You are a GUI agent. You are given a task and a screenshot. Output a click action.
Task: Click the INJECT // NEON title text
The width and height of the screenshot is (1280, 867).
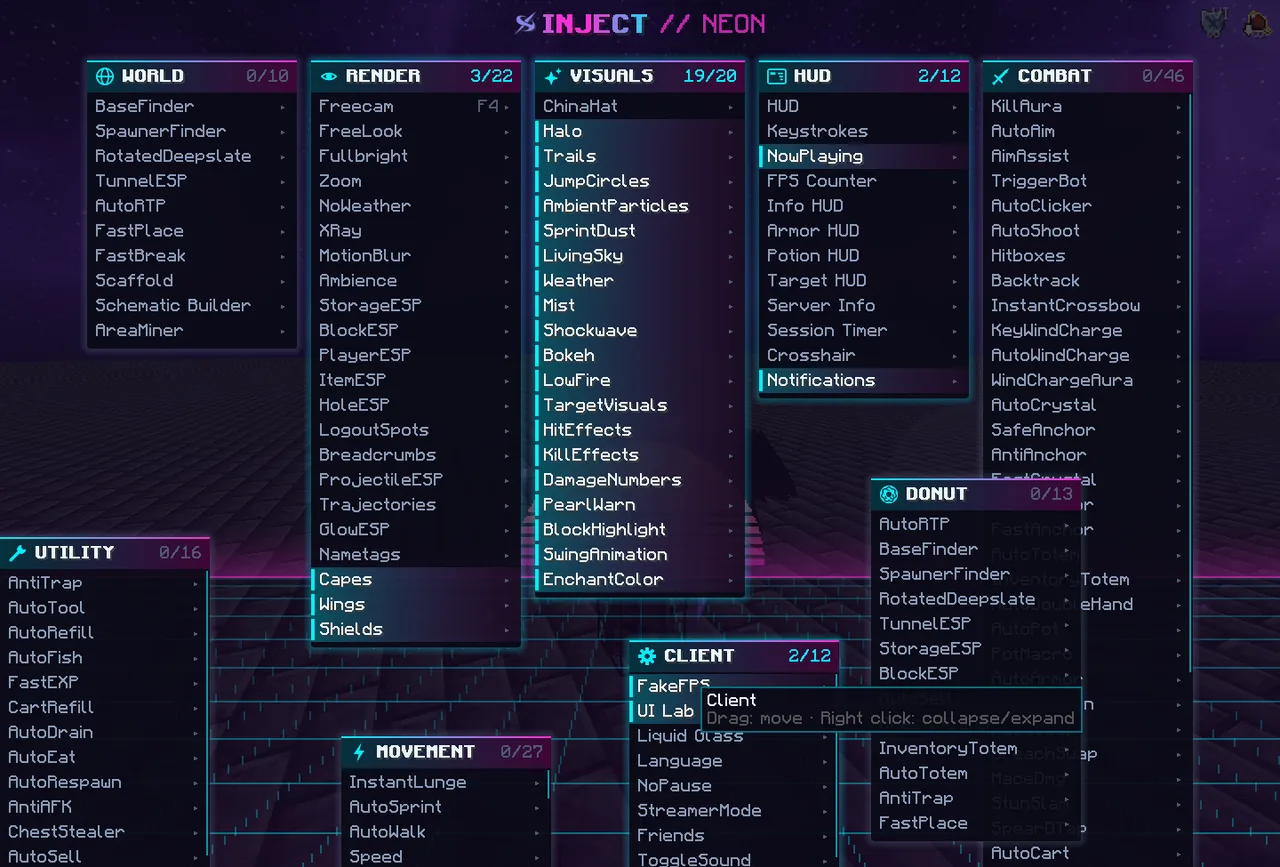tap(653, 23)
